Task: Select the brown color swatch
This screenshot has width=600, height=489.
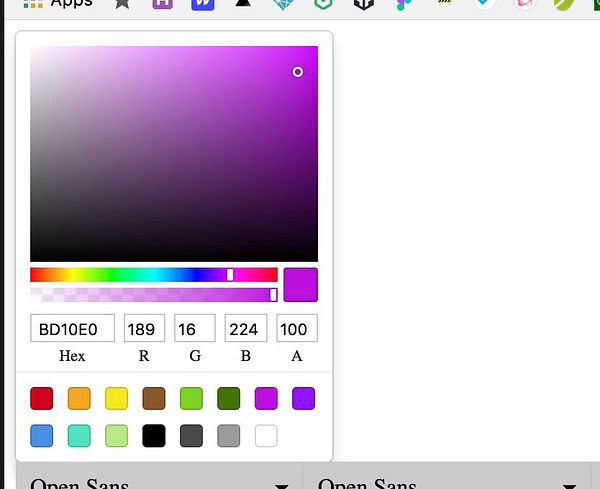Action: (x=154, y=398)
